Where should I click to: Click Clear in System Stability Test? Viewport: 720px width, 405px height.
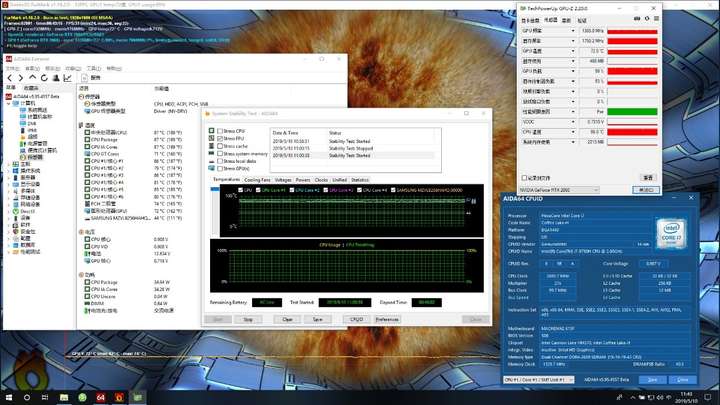tap(287, 319)
